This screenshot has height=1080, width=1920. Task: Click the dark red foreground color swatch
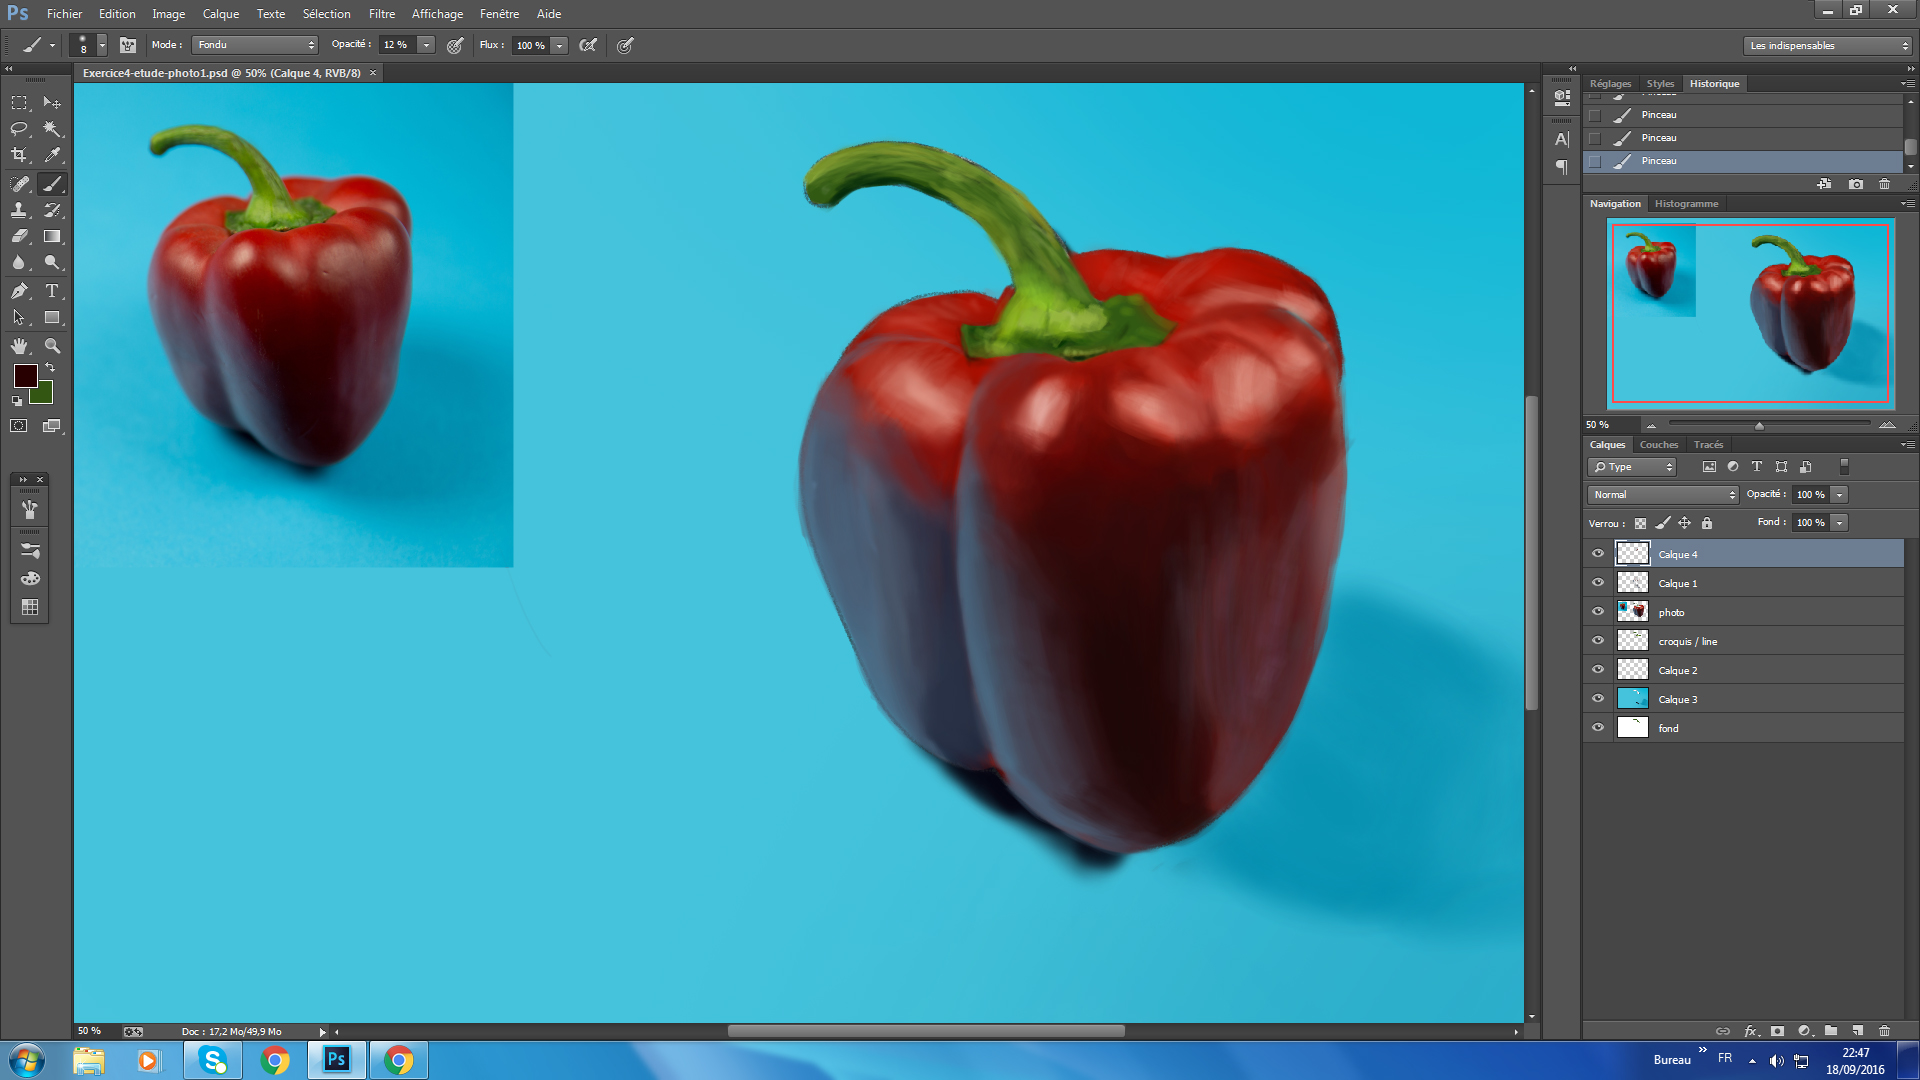(x=25, y=375)
